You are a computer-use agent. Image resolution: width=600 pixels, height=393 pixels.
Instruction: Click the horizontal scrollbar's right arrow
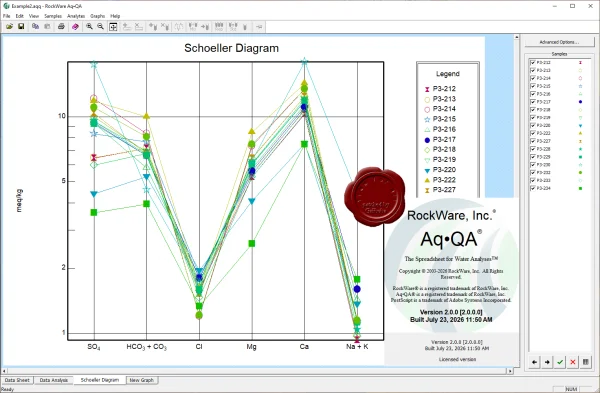pos(510,371)
